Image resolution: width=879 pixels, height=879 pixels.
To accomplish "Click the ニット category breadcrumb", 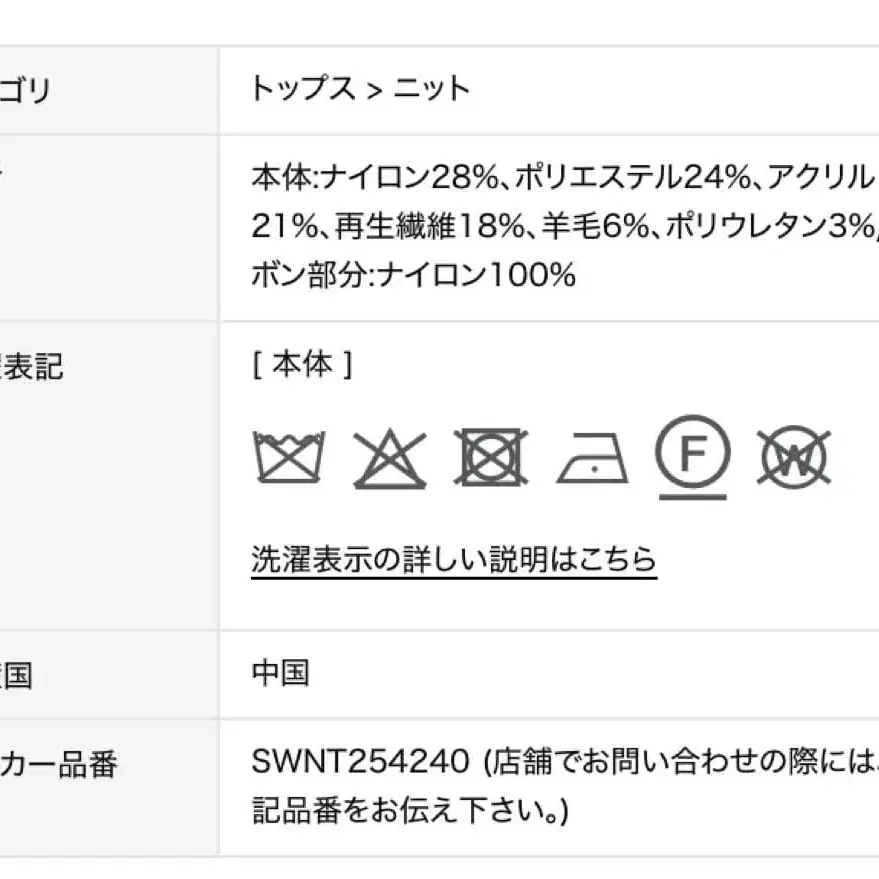I will point(431,89).
